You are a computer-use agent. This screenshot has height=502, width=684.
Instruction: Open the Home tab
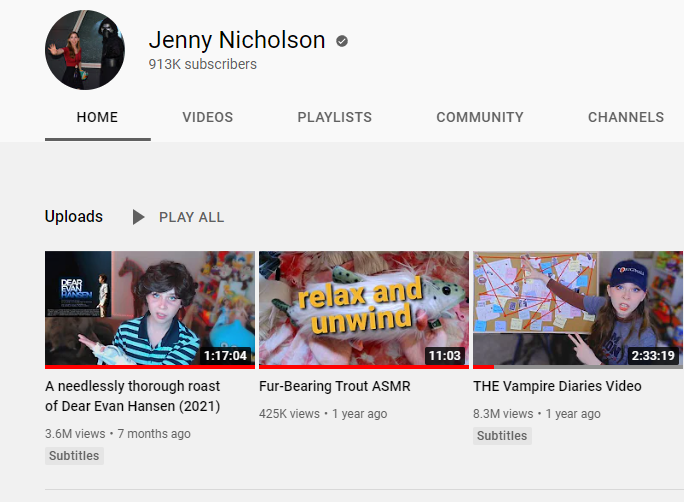97,117
